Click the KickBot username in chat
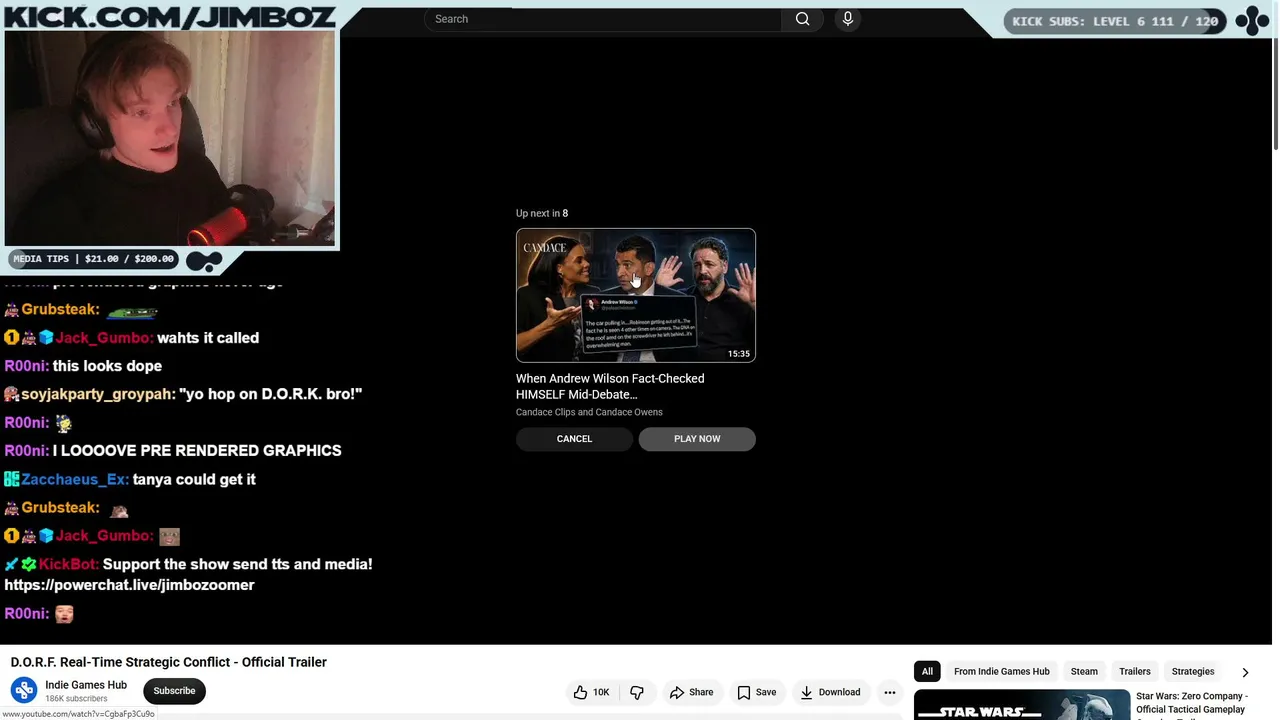The image size is (1280, 720). click(x=68, y=565)
